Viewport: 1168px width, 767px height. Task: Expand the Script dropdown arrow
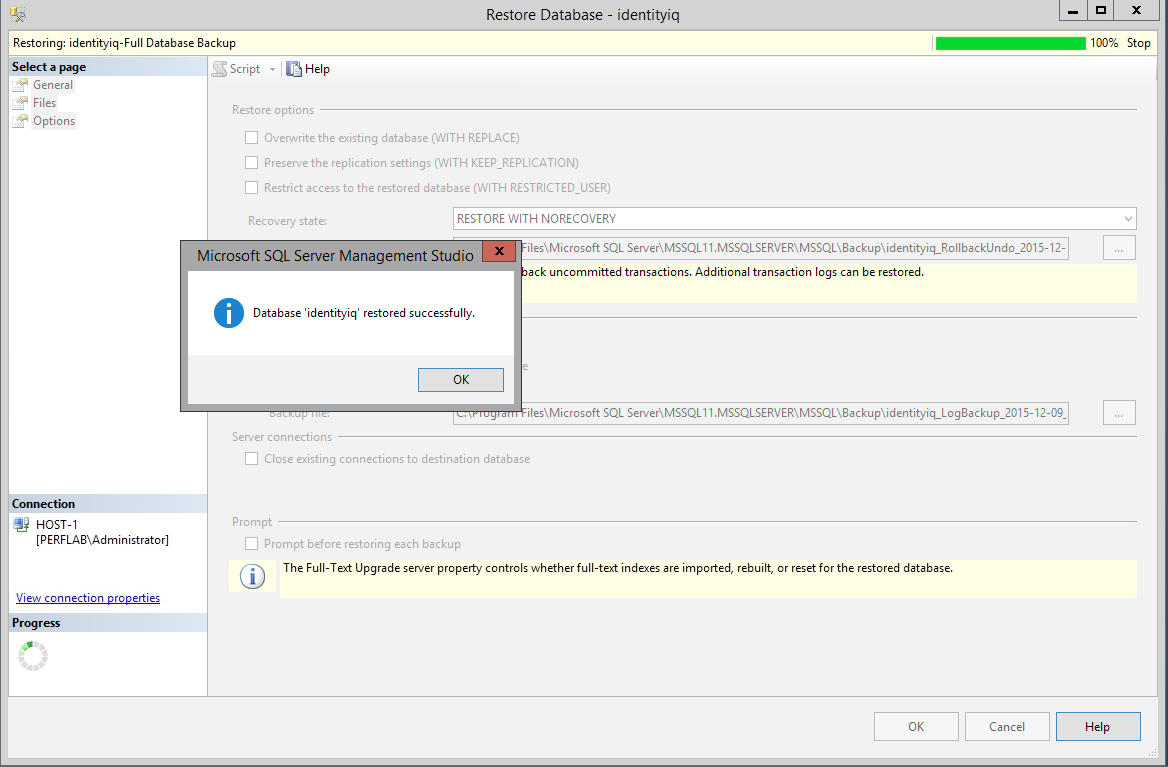[x=272, y=69]
